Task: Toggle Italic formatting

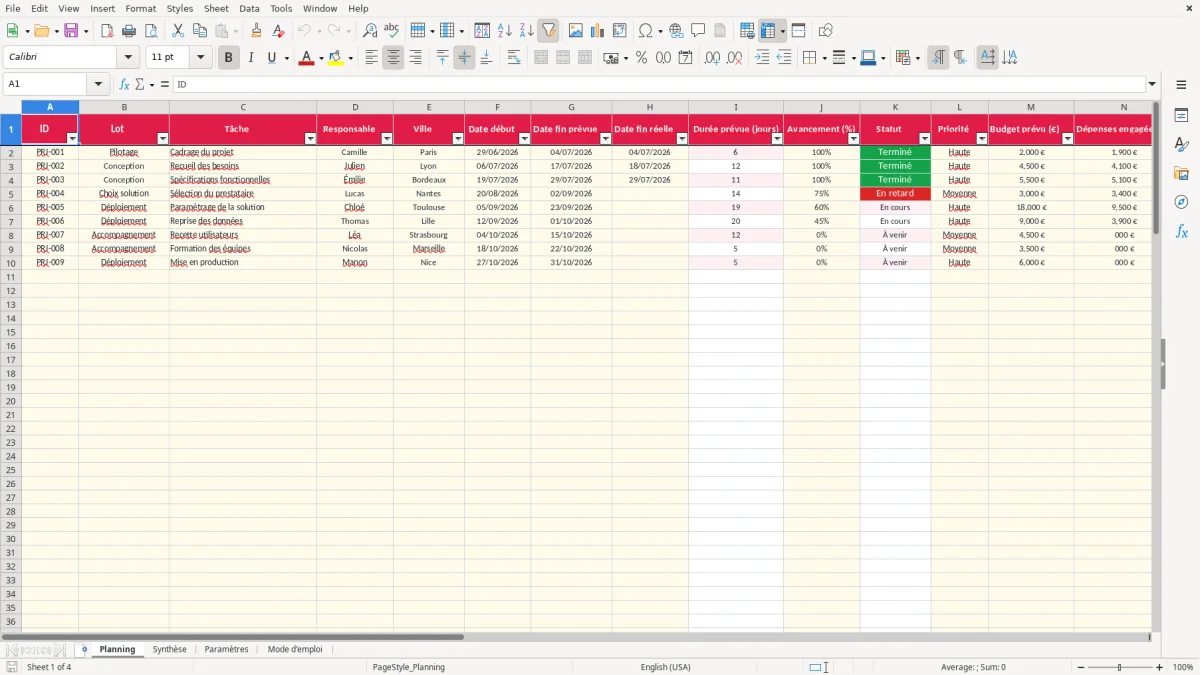Action: [250, 58]
